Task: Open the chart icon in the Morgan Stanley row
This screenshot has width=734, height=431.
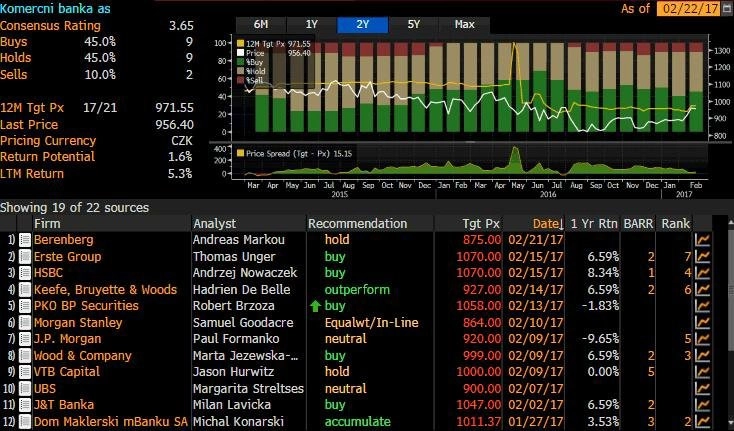Action: 703,322
